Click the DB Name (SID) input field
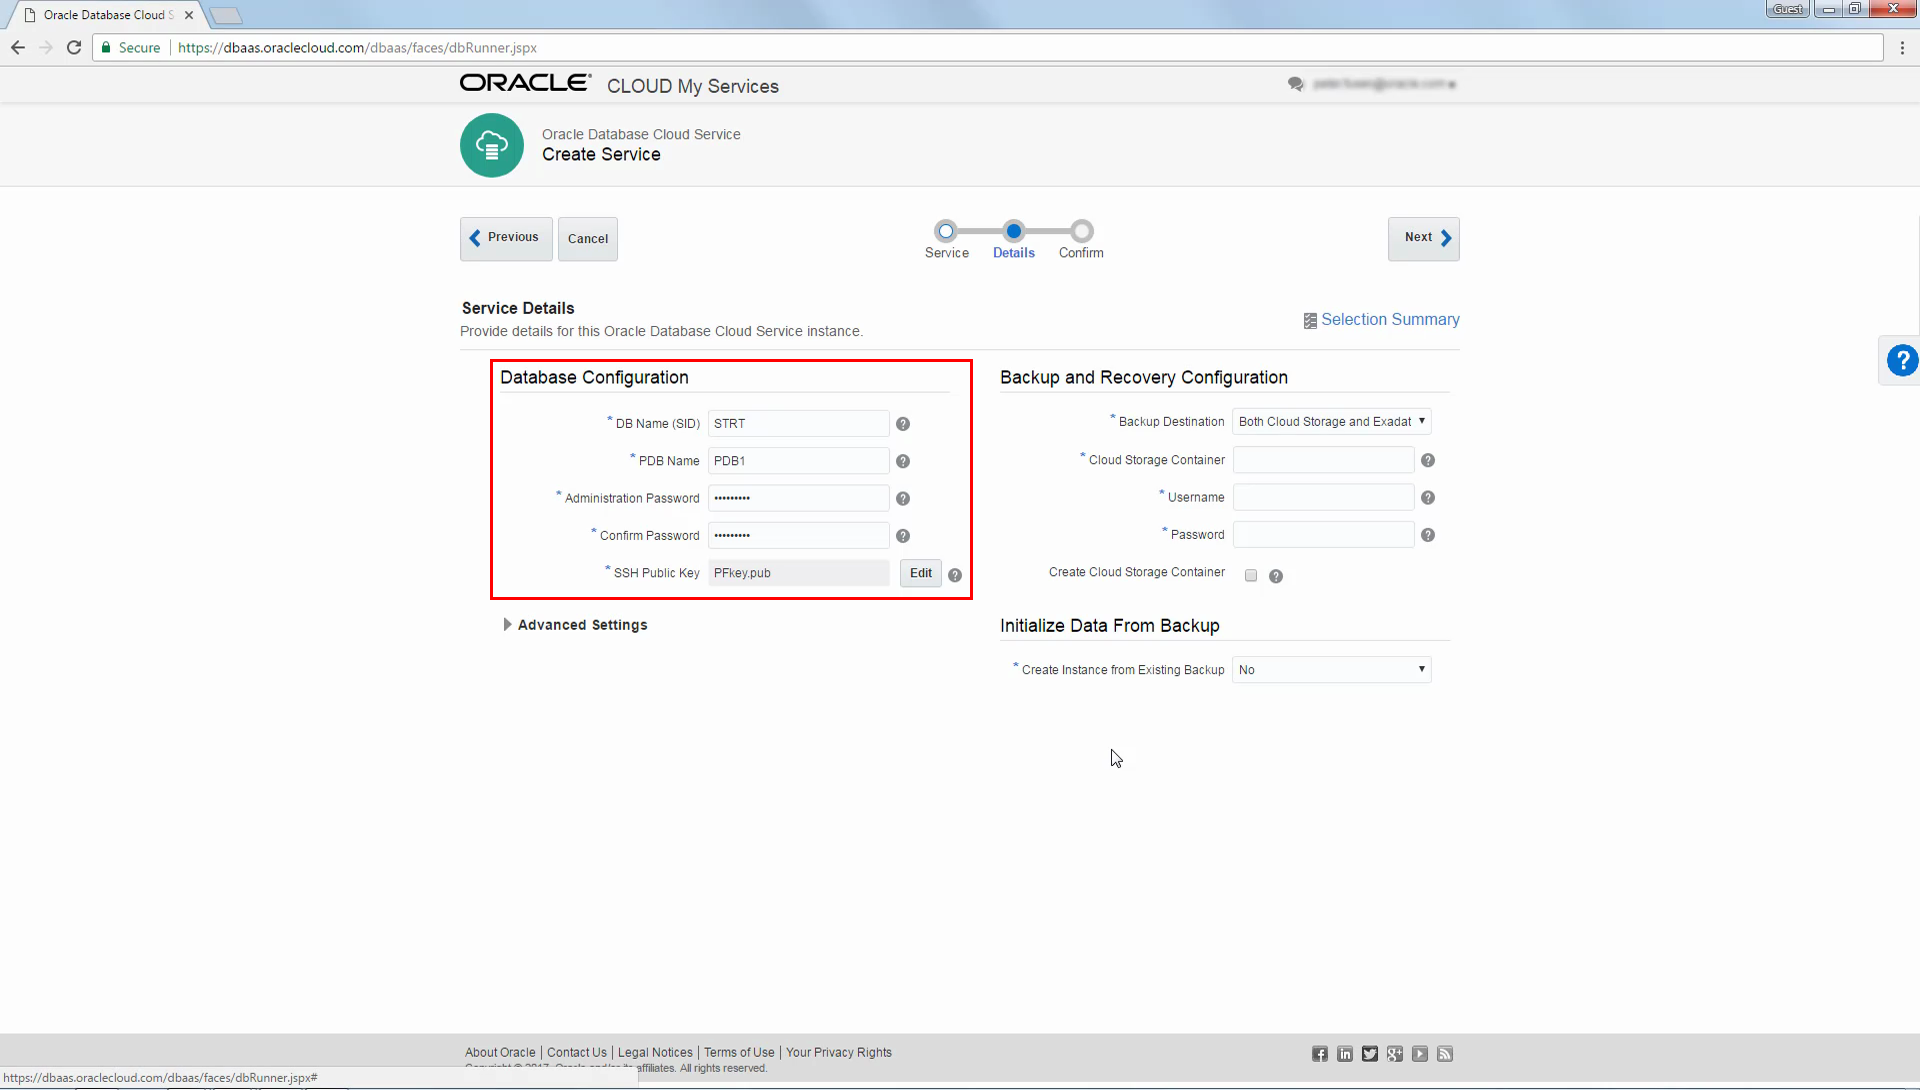Screen dimensions: 1920x1090 [799, 424]
